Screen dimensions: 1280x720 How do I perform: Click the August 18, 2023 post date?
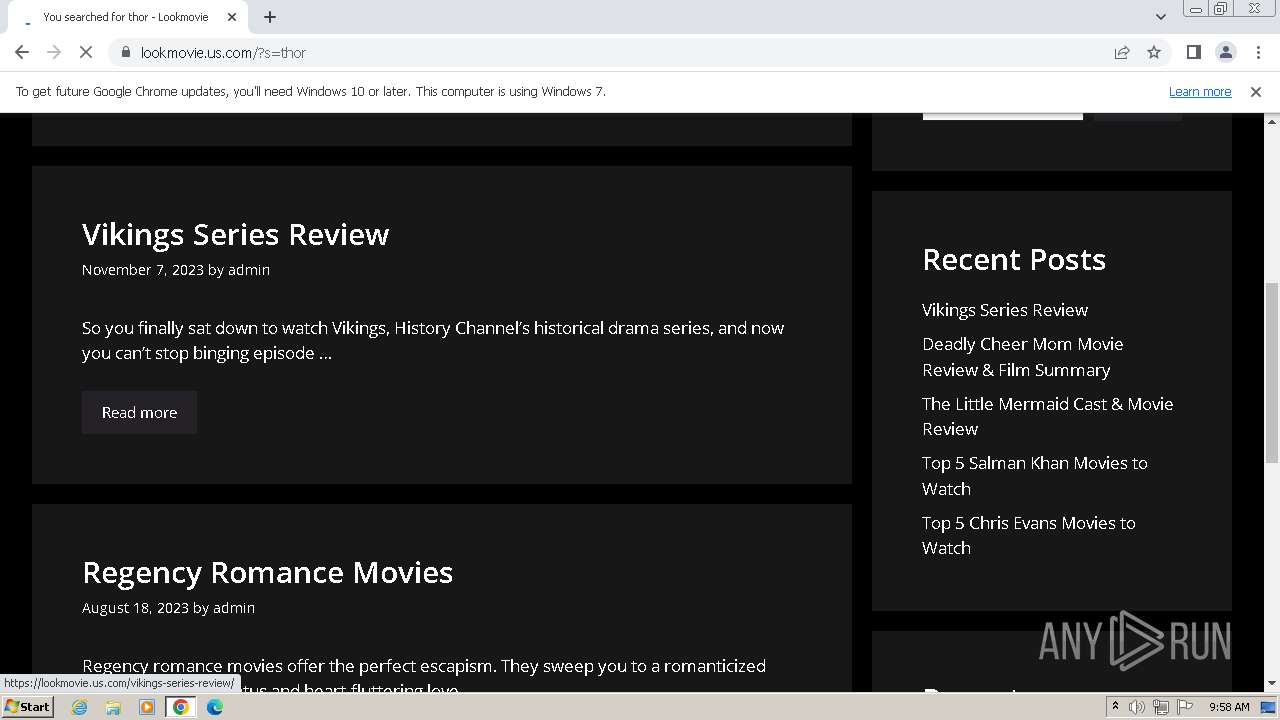135,608
